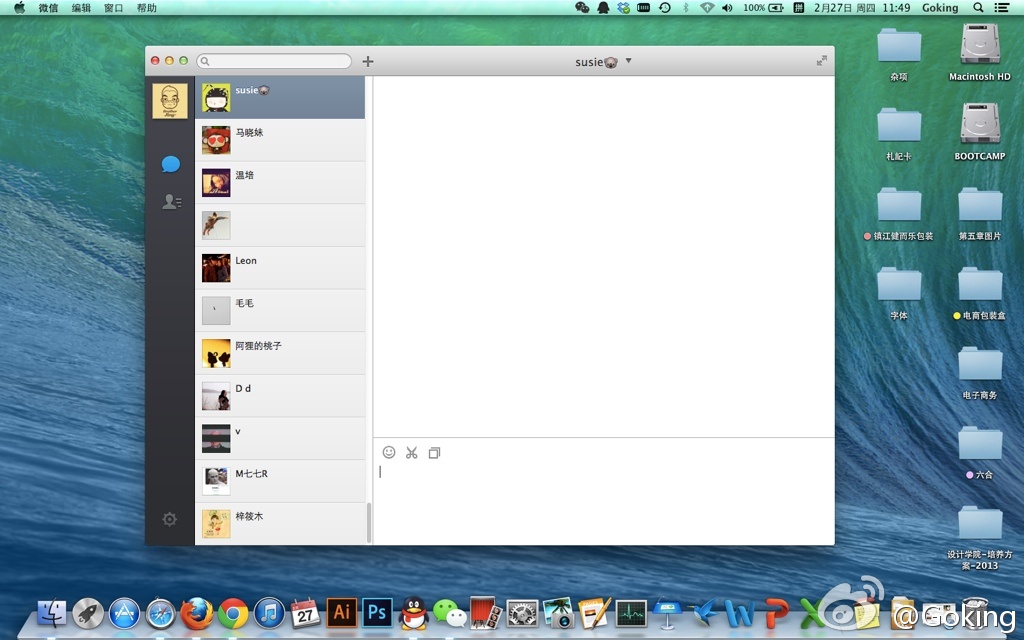Open Launchpad rocket in the Dock
This screenshot has height=640, width=1024.
(x=88, y=613)
